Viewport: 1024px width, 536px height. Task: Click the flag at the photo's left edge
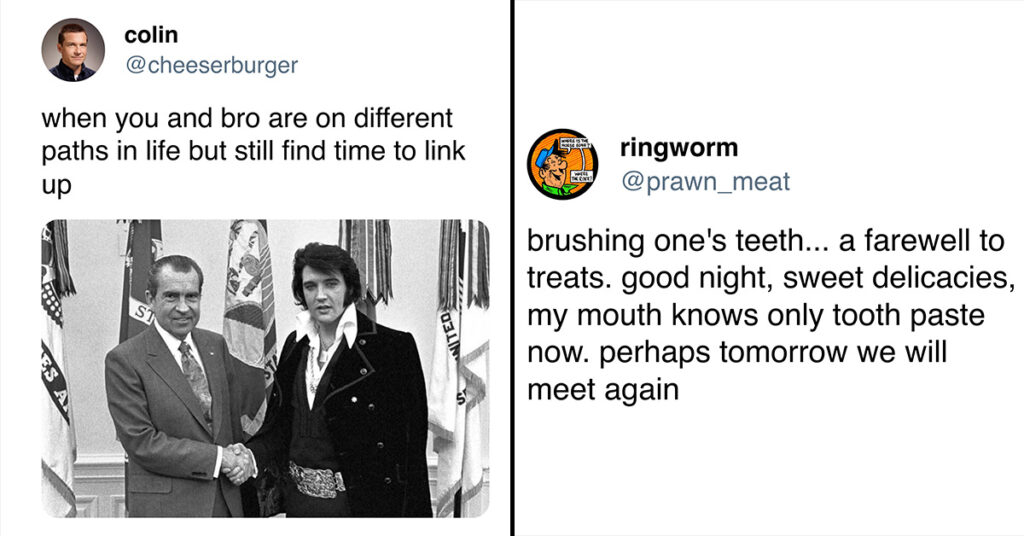pyautogui.click(x=57, y=368)
